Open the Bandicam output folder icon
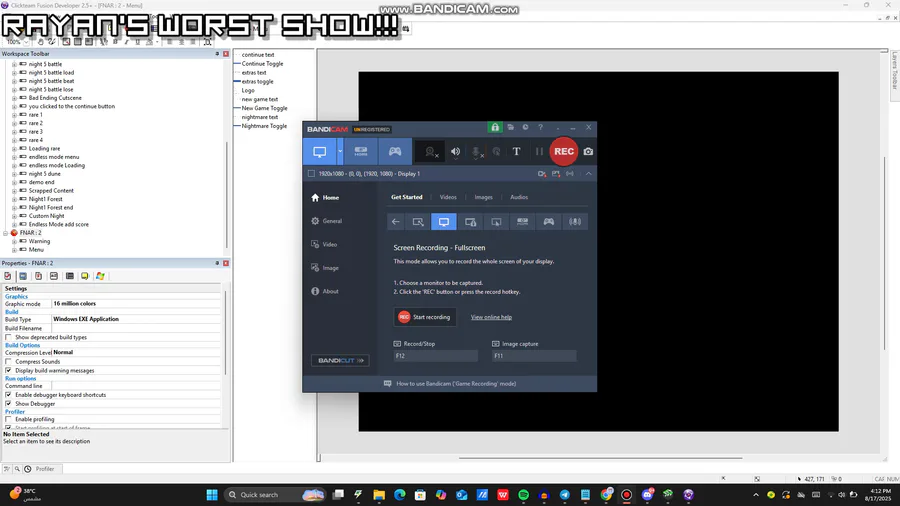900x506 pixels. click(x=510, y=127)
